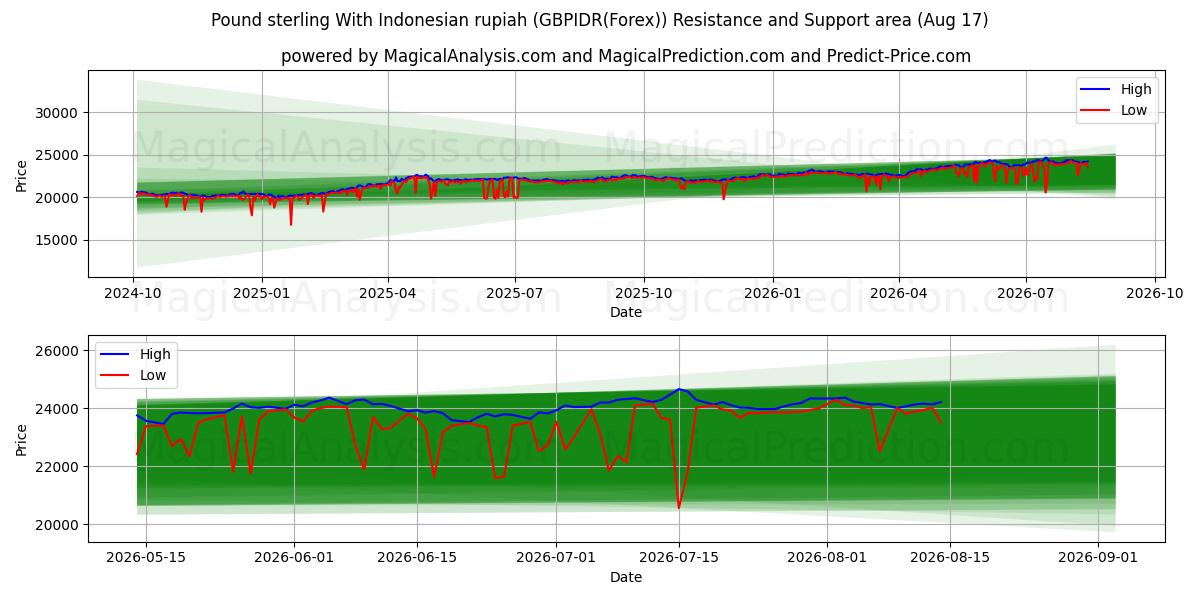The image size is (1200, 600).
Task: Click the top chart 'Date' axis label
Action: 626,313
